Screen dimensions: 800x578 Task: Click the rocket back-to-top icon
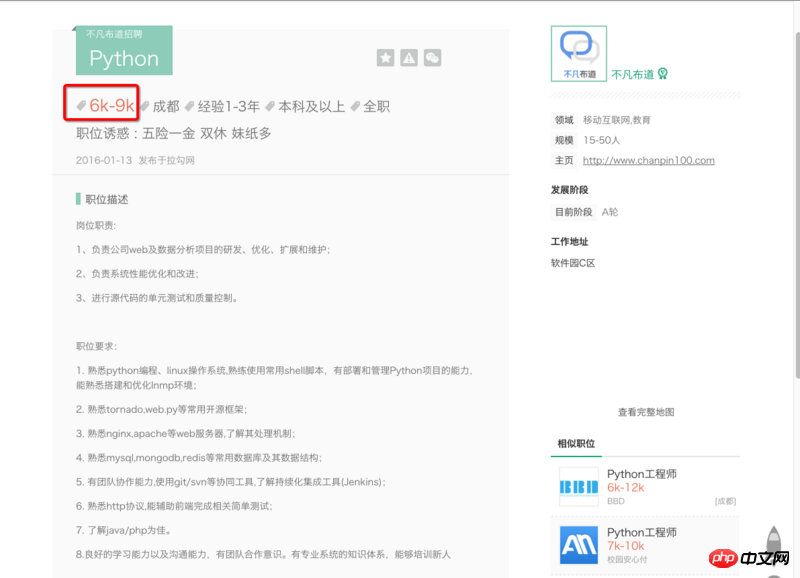pyautogui.click(x=774, y=543)
